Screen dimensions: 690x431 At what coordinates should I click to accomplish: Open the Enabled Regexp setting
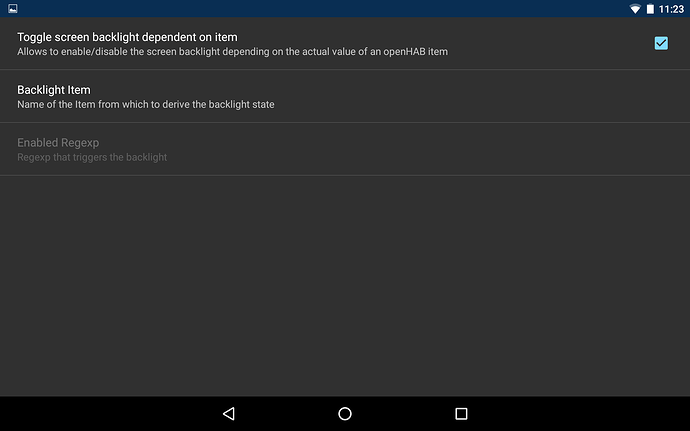tap(58, 143)
